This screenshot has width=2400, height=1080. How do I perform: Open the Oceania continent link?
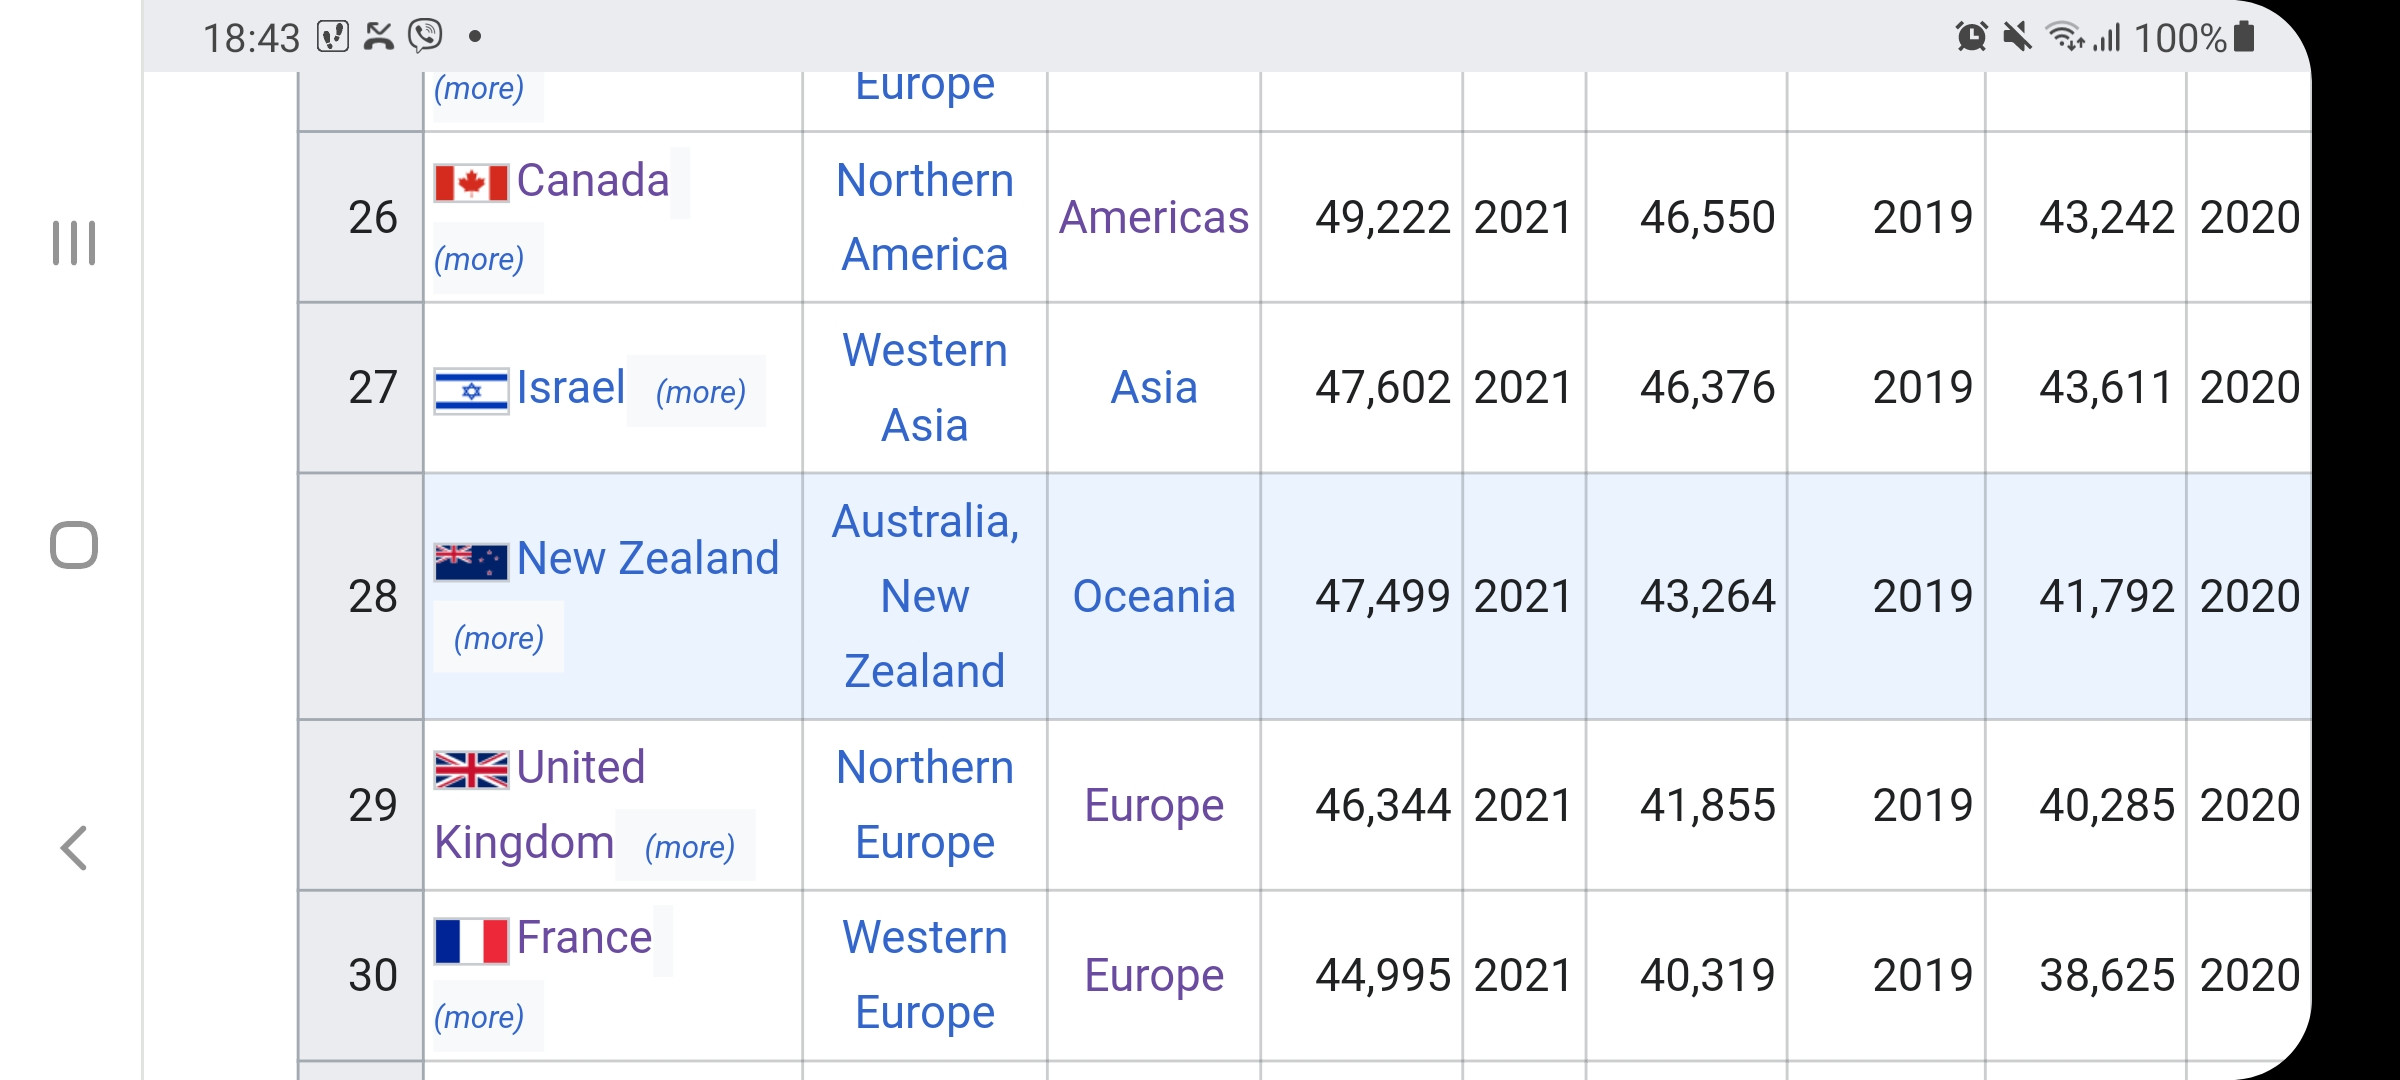tap(1154, 597)
